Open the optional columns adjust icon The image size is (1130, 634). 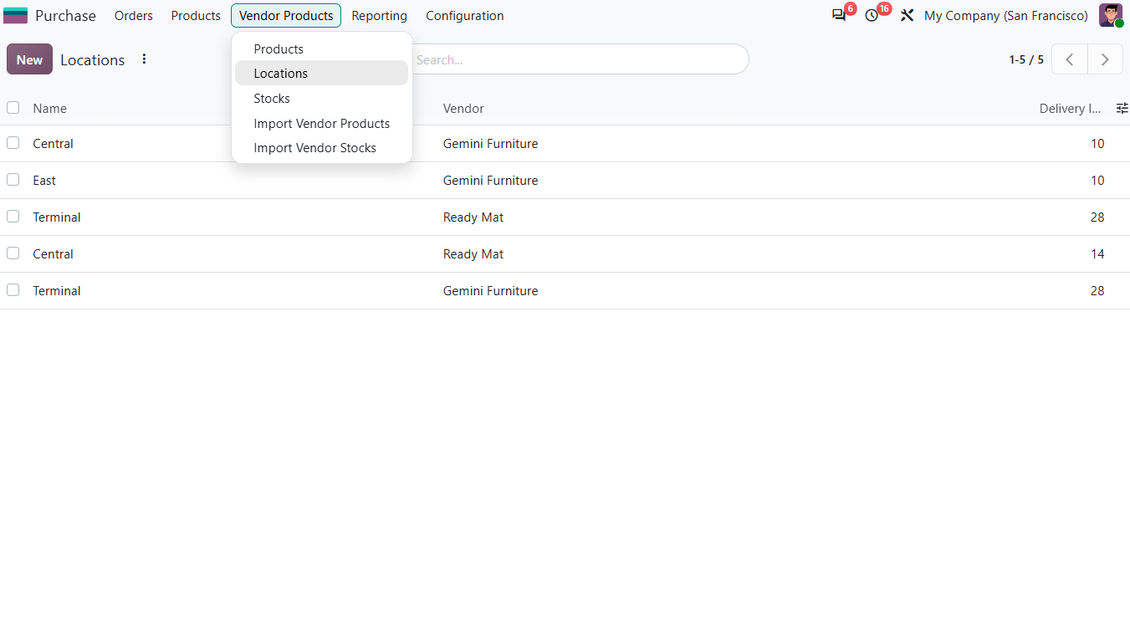tap(1121, 108)
